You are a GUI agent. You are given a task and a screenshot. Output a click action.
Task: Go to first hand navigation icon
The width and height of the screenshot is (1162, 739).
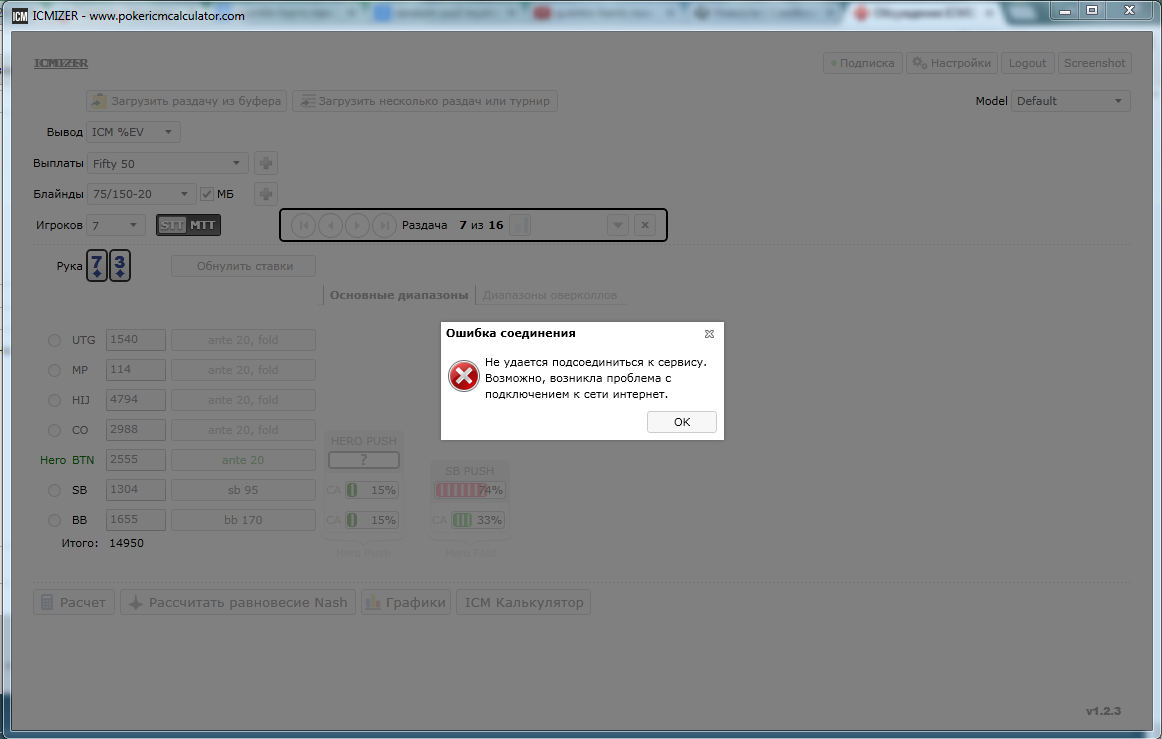(303, 225)
